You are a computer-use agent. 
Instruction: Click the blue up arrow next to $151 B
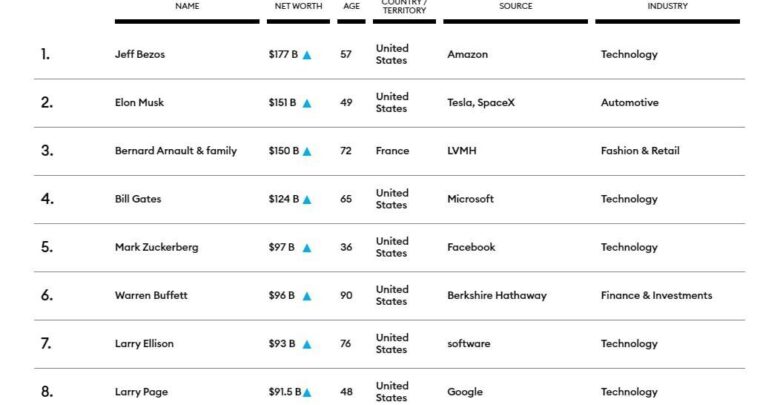(307, 103)
